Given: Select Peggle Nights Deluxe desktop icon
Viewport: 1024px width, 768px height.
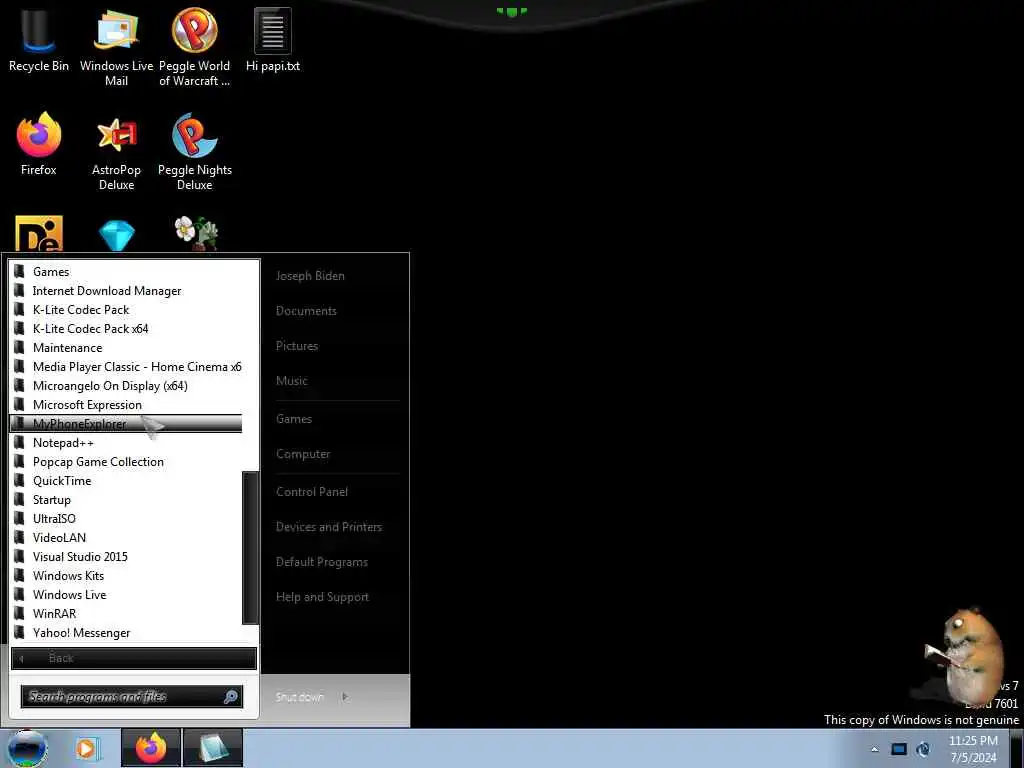Looking at the screenshot, I should (195, 152).
